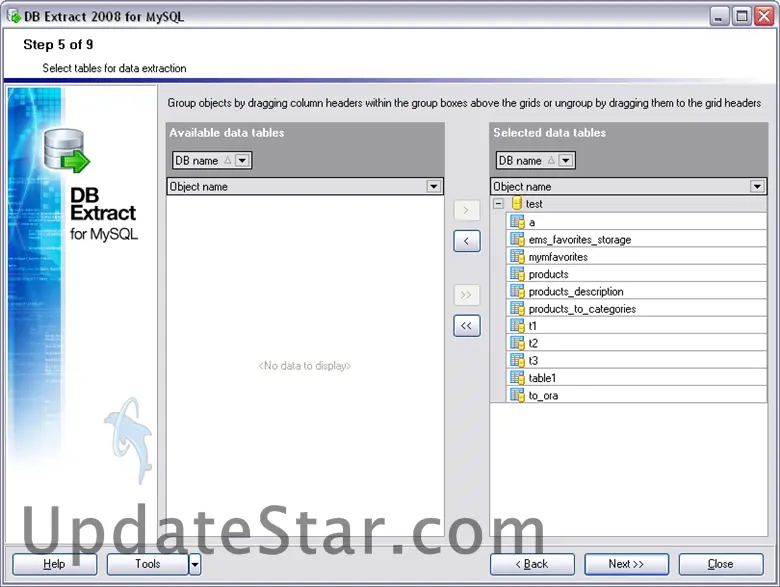780x587 pixels.
Task: Click the Close button at bottom
Action: point(721,564)
